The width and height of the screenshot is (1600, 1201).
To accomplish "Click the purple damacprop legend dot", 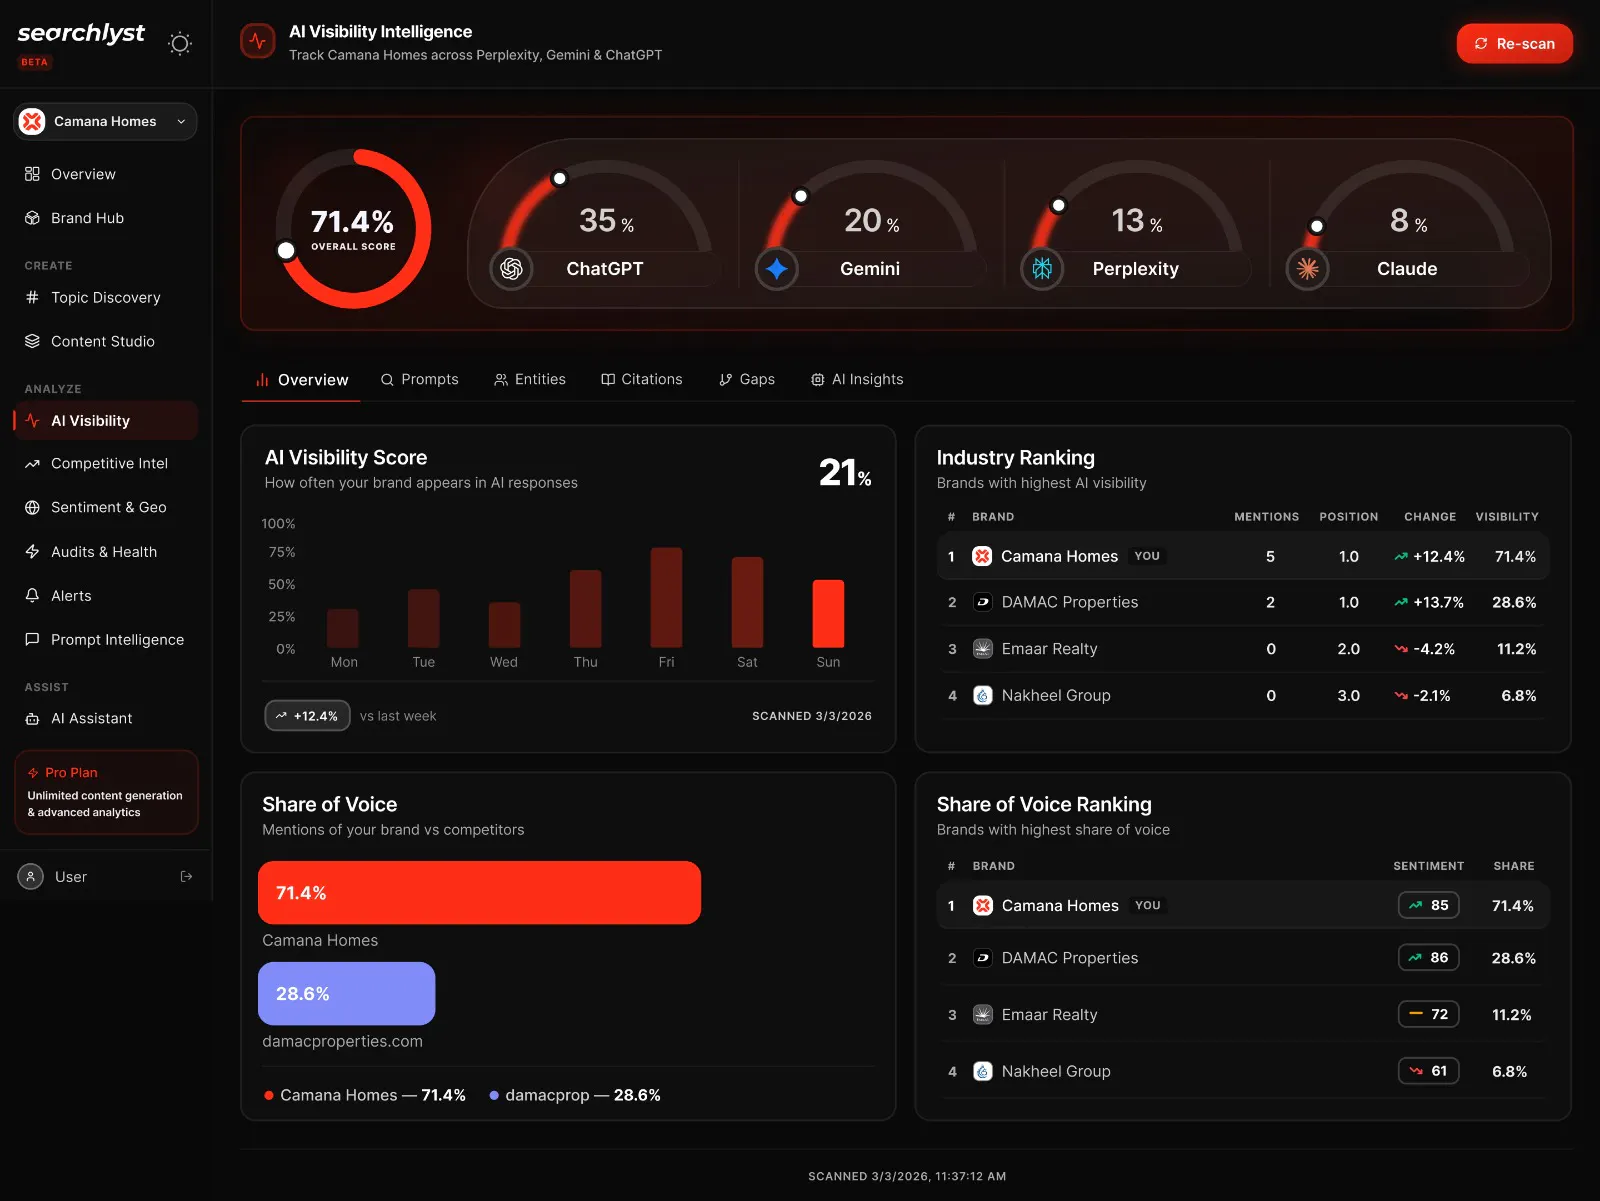I will tap(494, 1096).
